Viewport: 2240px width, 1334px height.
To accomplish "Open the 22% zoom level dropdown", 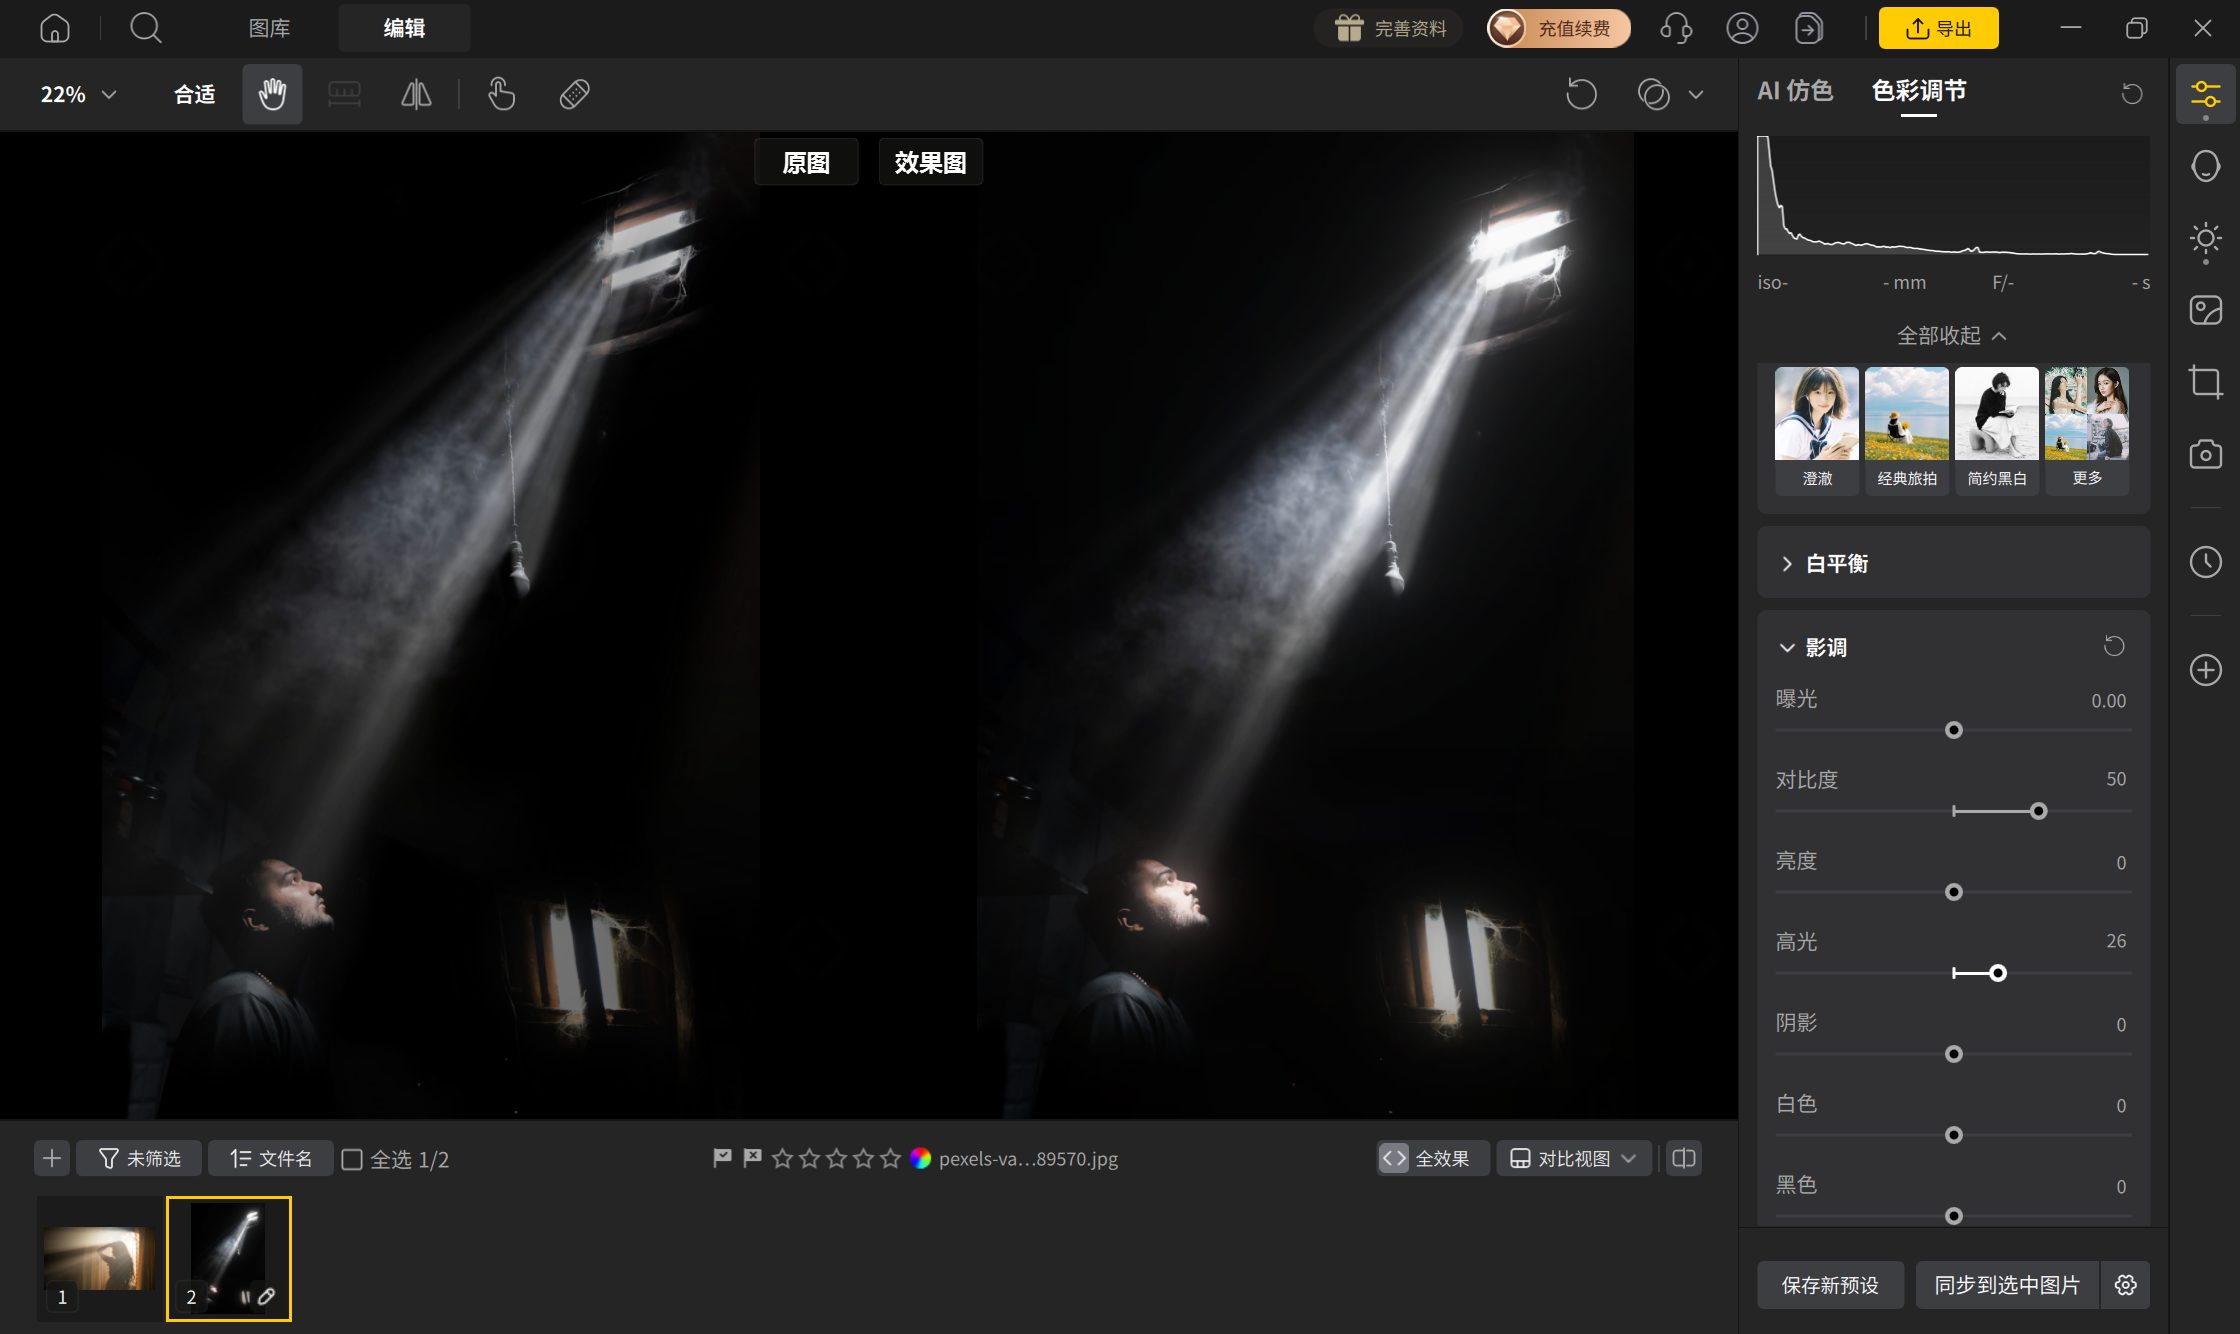I will (79, 94).
